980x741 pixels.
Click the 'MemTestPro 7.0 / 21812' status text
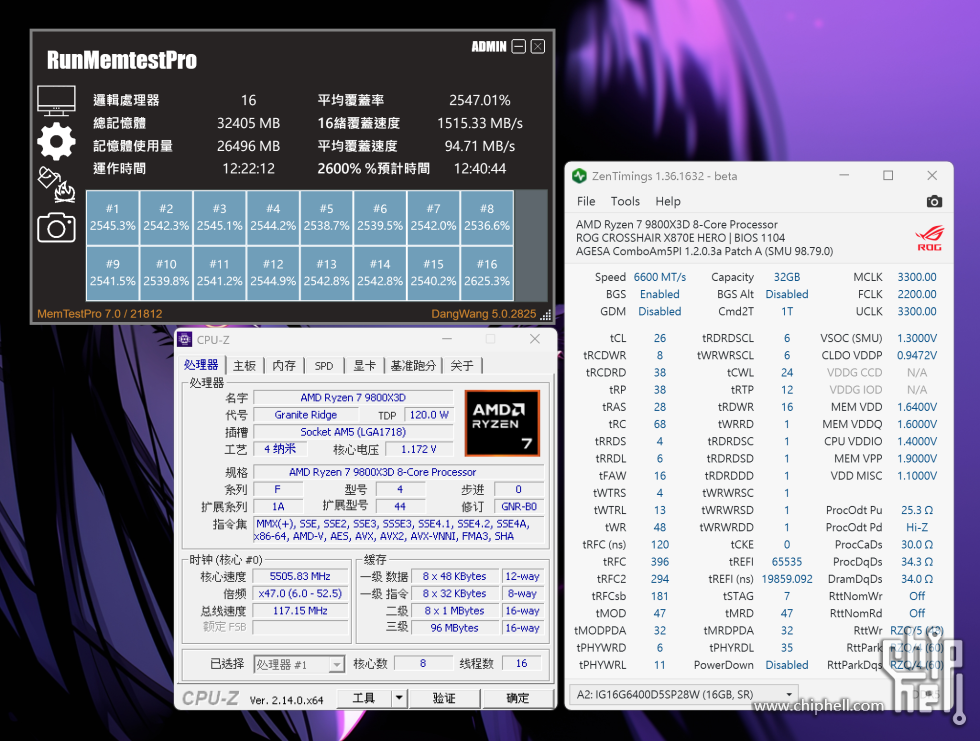(x=99, y=314)
